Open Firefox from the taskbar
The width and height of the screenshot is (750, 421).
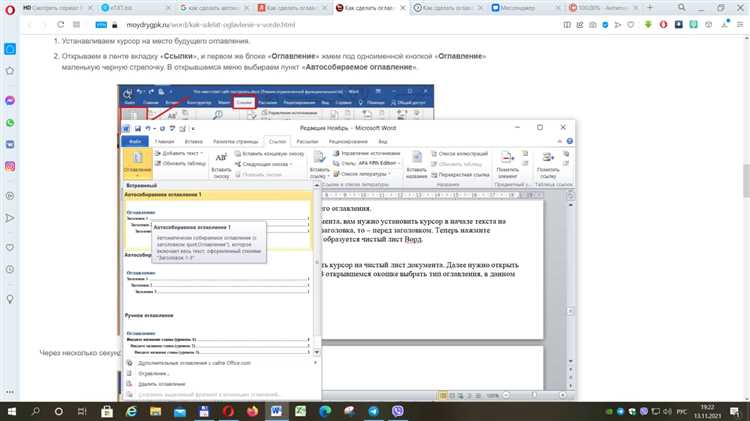(252, 411)
